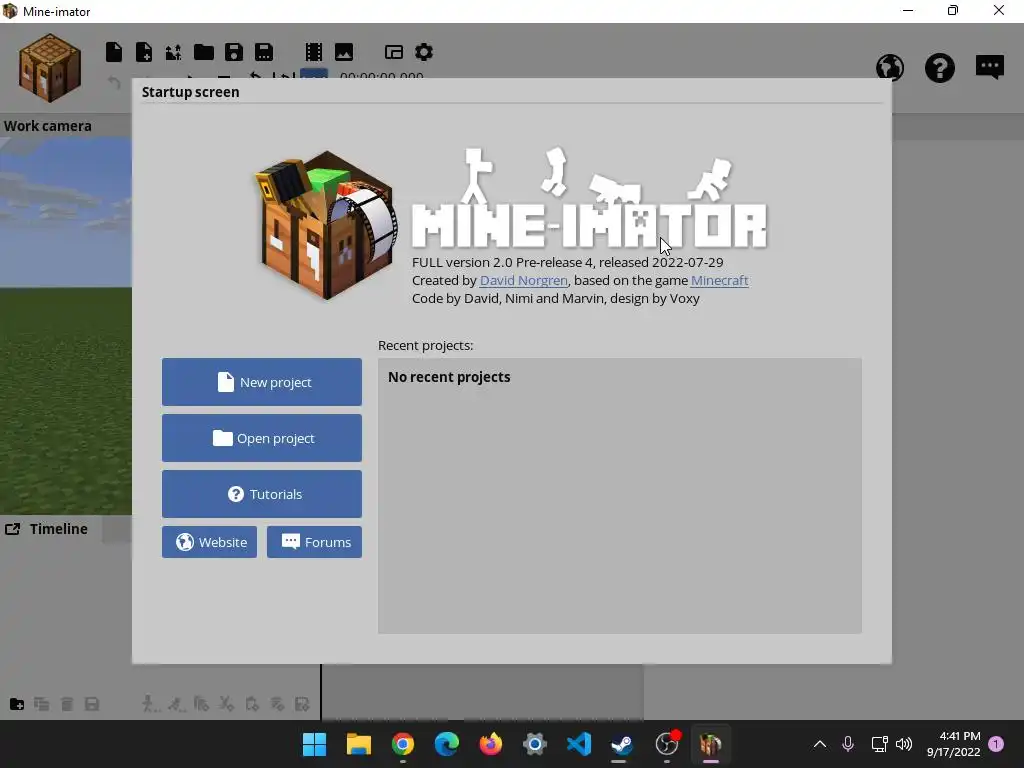Open Windows Start menu
This screenshot has width=1024, height=768.
[314, 744]
